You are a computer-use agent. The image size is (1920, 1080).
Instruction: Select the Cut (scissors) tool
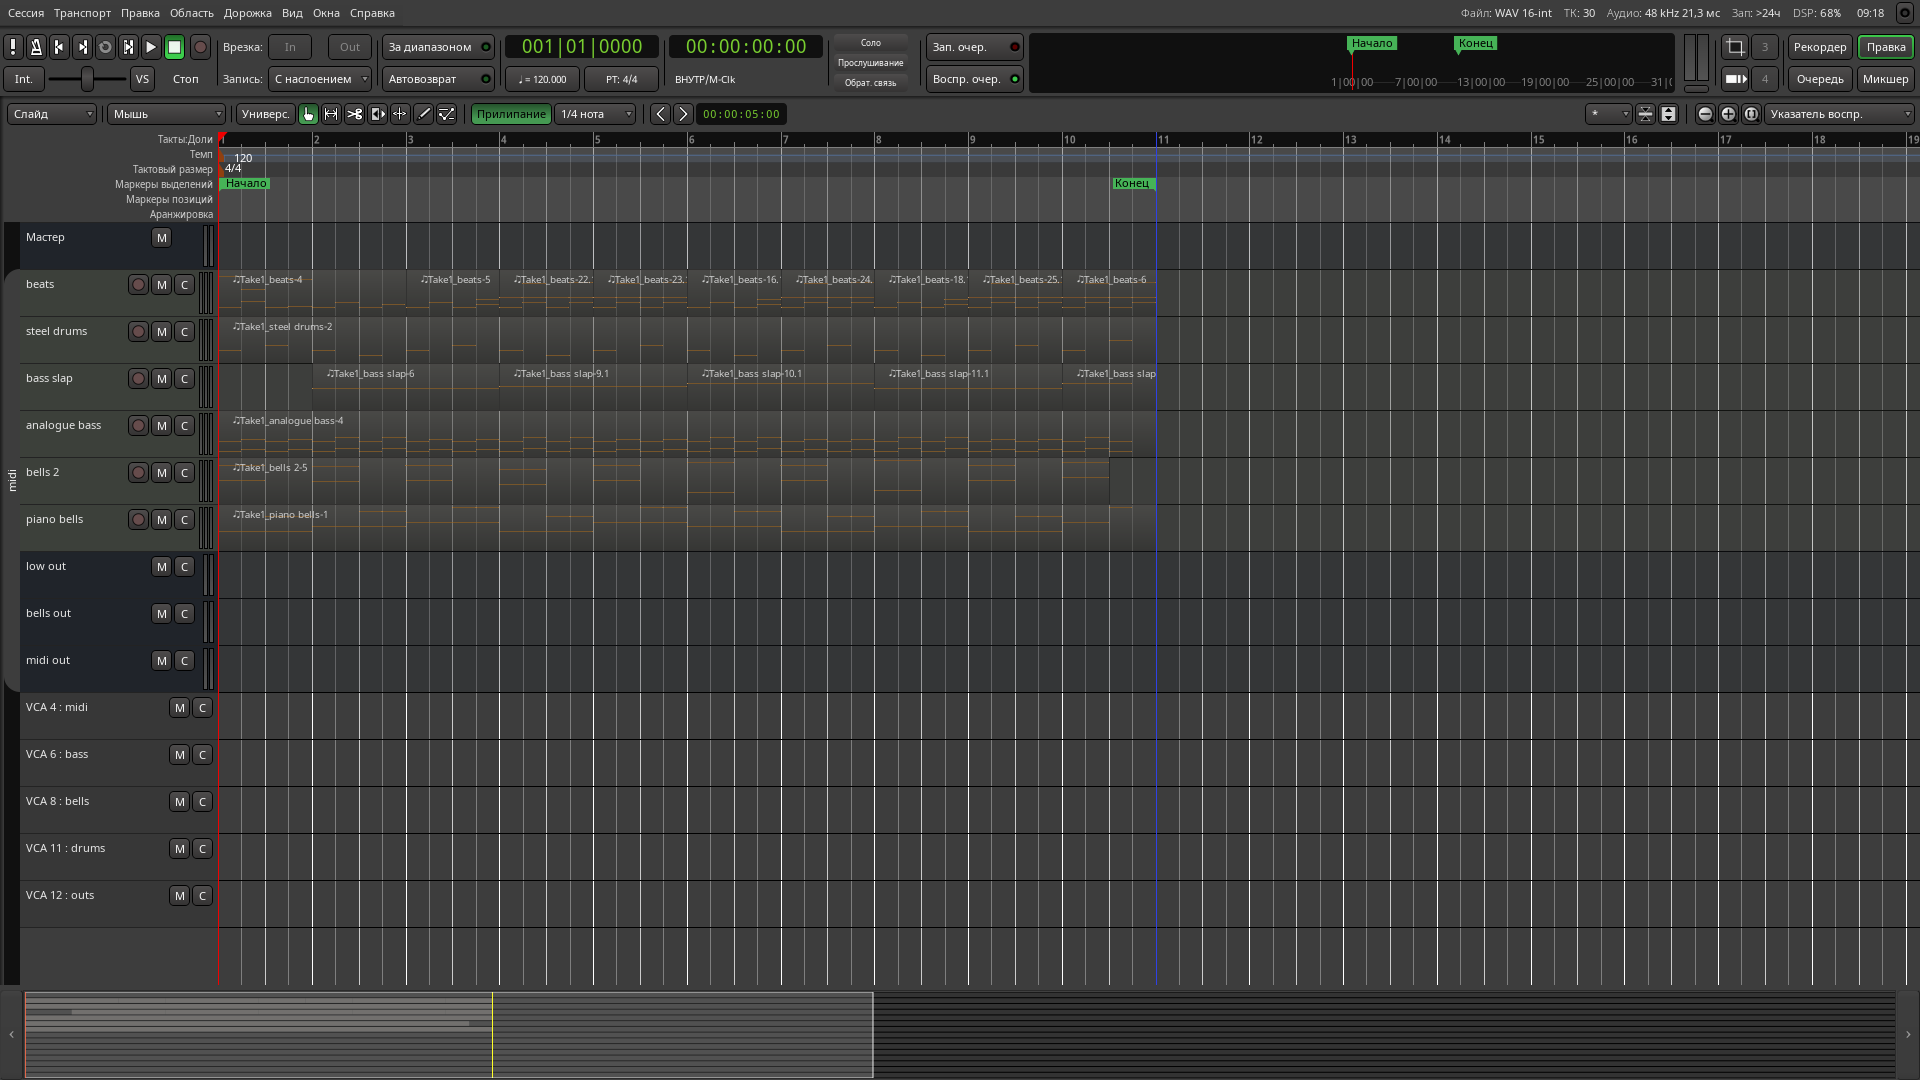pyautogui.click(x=354, y=114)
